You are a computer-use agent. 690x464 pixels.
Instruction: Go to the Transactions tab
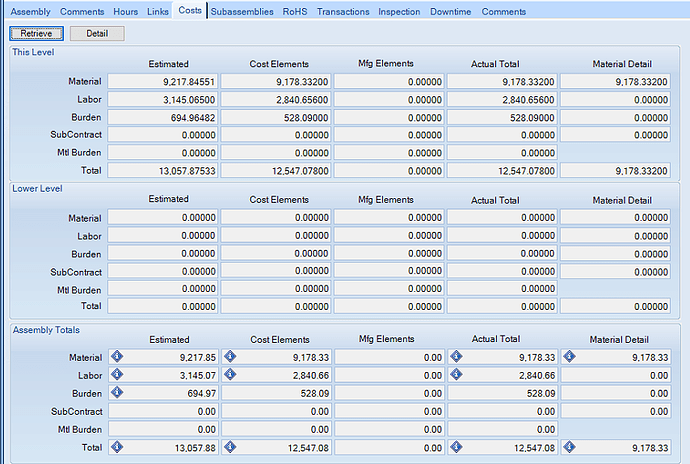343,12
